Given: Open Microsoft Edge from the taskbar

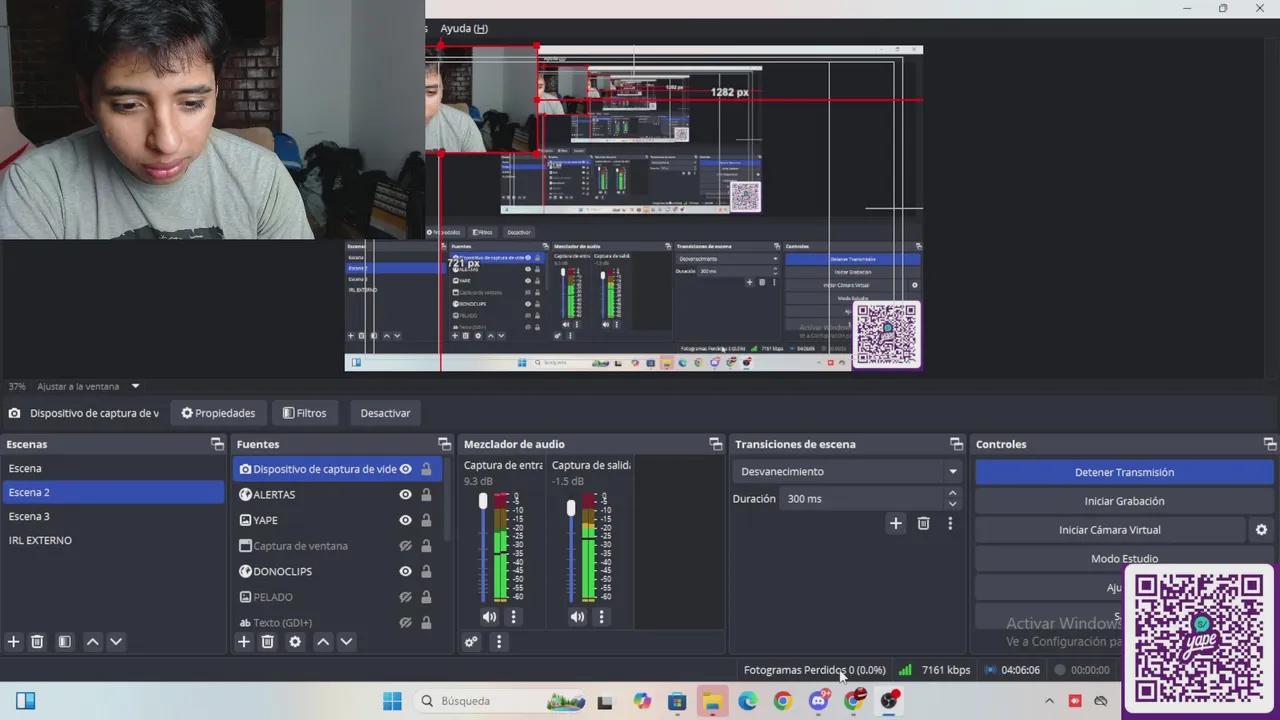Looking at the screenshot, I should click(748, 701).
